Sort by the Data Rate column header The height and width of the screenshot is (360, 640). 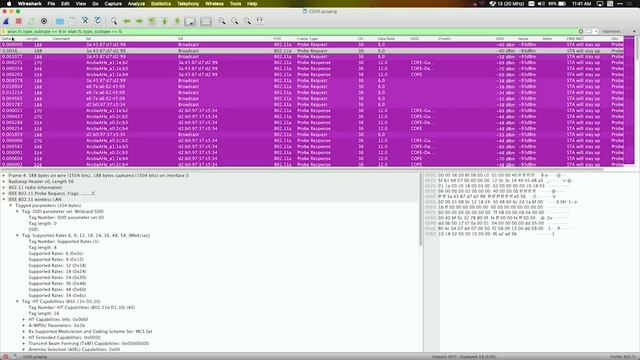[x=386, y=38]
